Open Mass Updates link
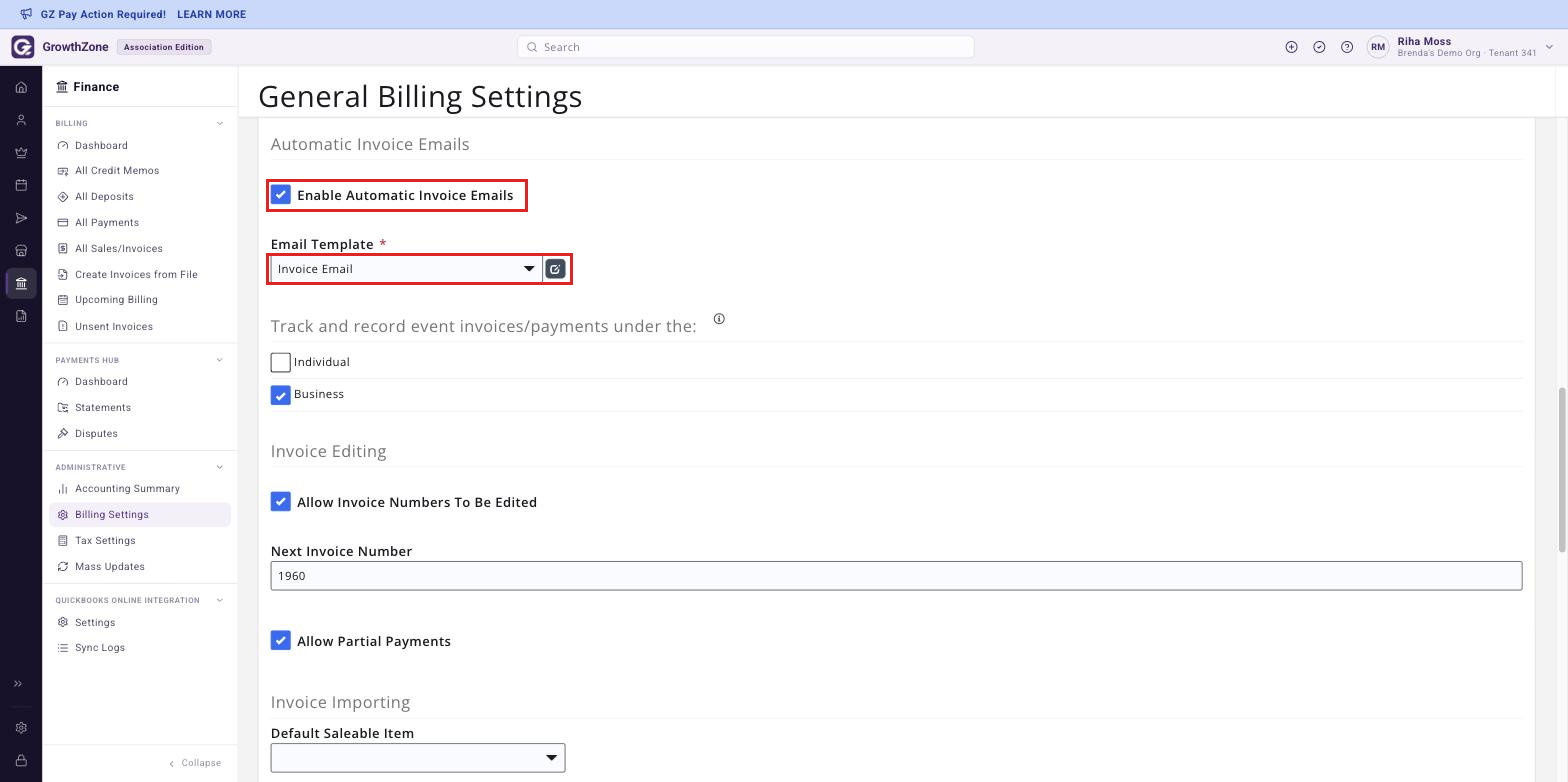 110,567
